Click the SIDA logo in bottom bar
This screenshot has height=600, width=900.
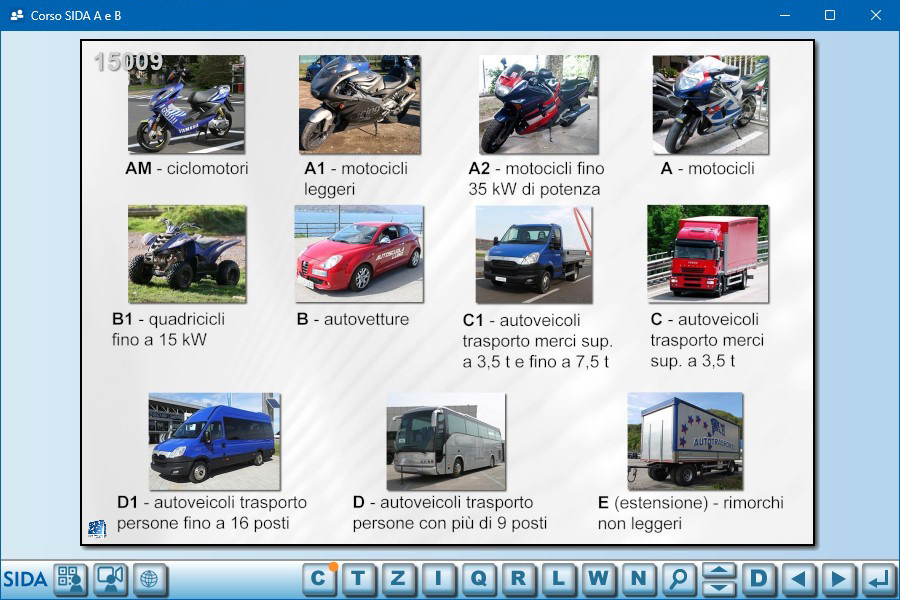coord(25,579)
